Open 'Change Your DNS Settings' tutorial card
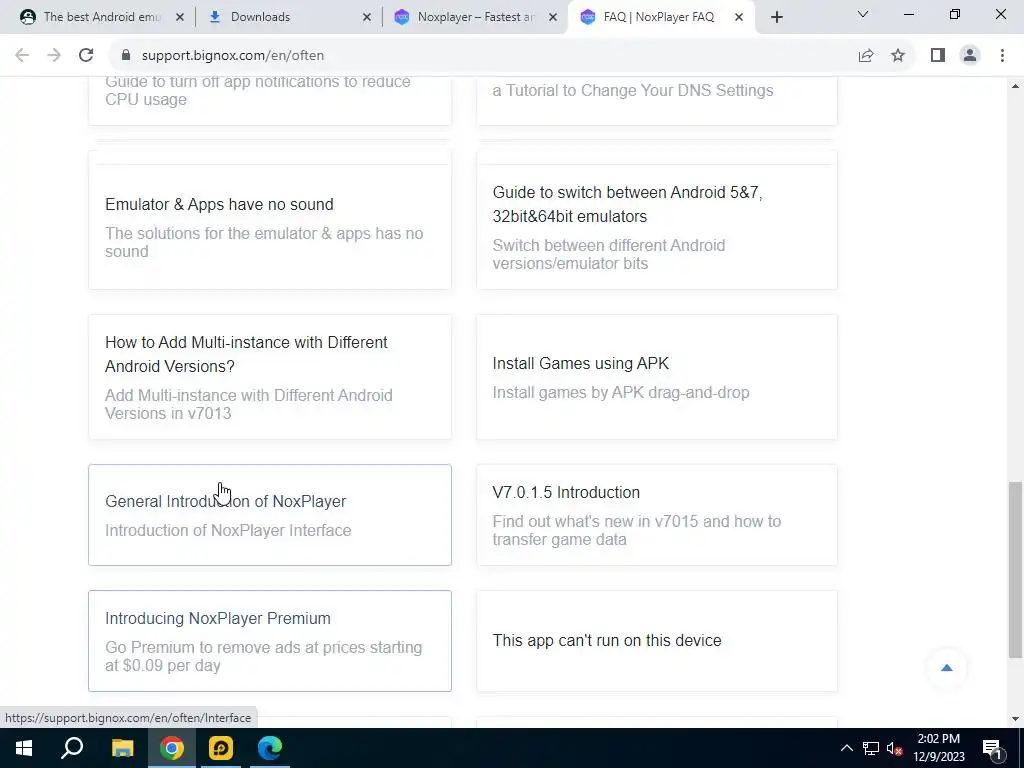The height and width of the screenshot is (768, 1024). (x=656, y=101)
